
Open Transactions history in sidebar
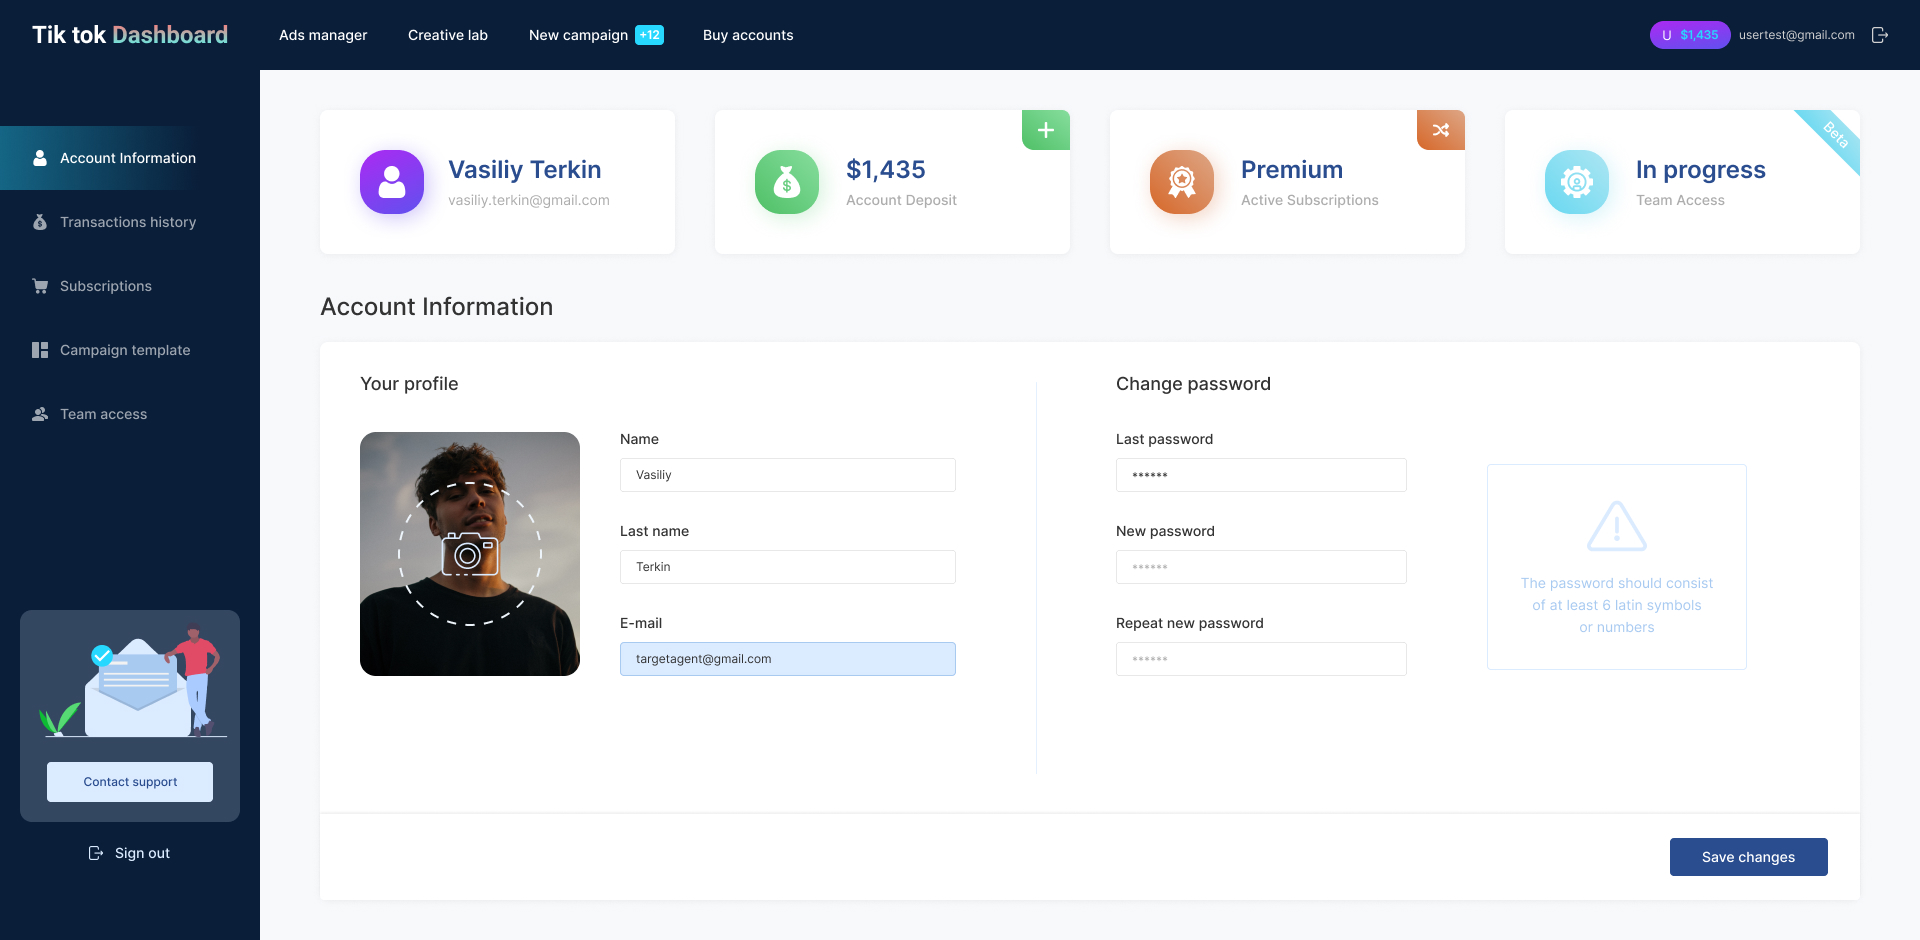130,222
